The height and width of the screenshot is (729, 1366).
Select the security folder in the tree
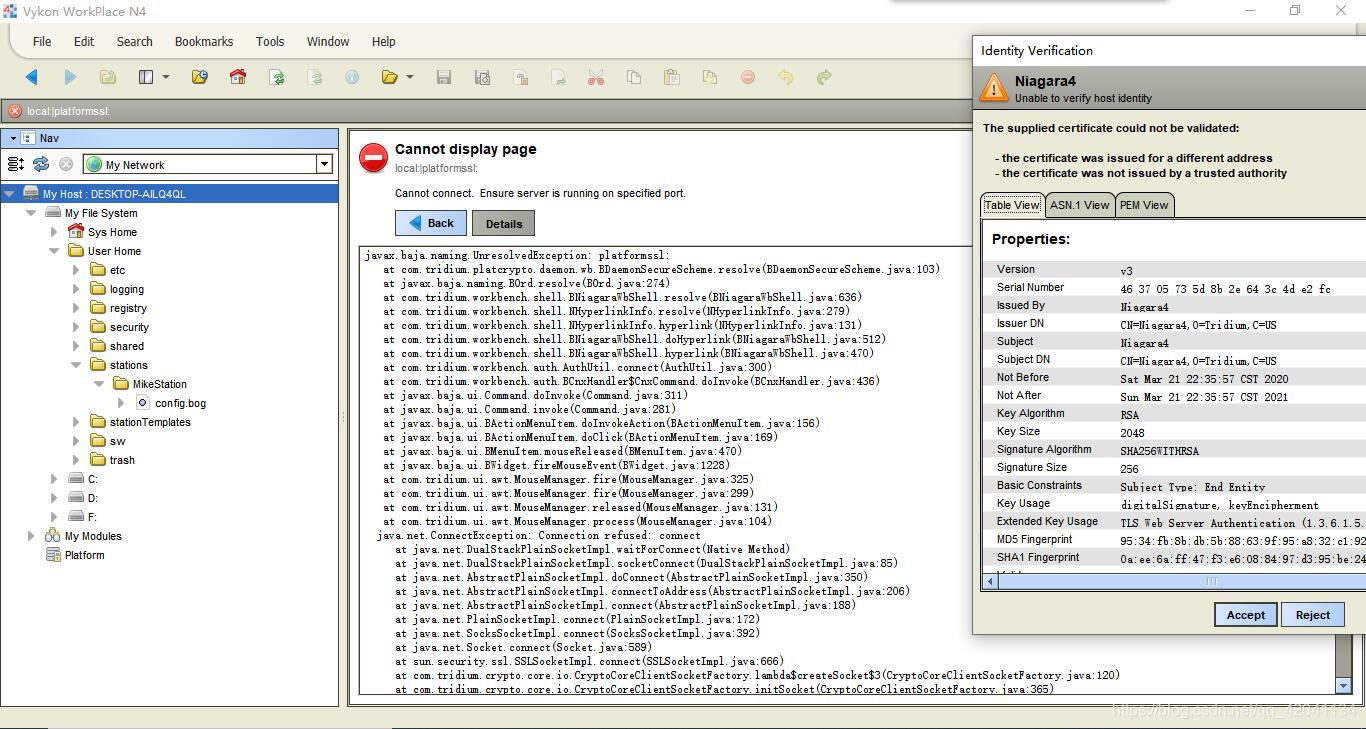pos(119,327)
